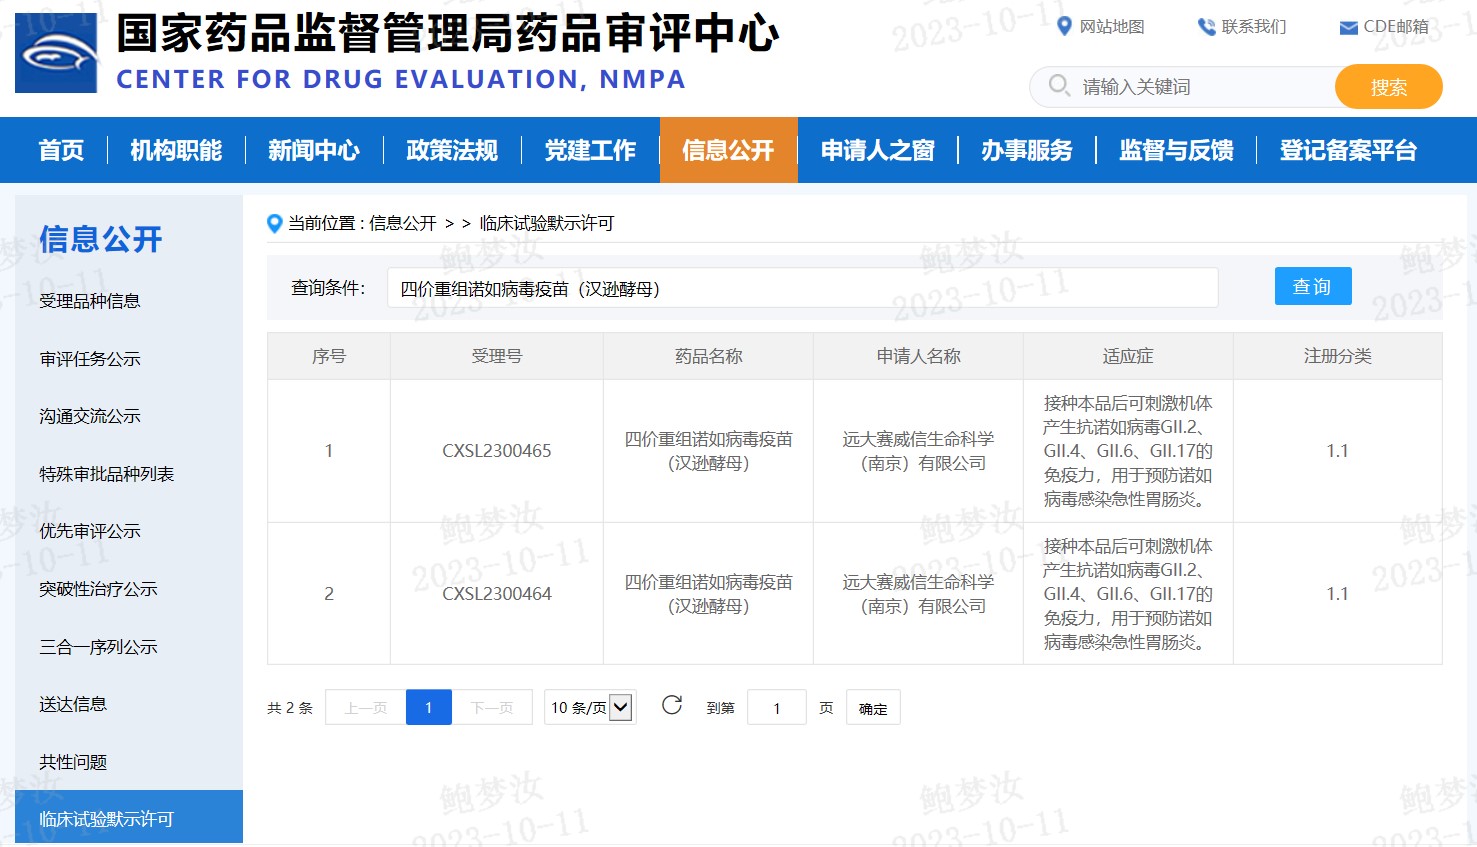Click the 查询条件 input field
The width and height of the screenshot is (1477, 847).
[803, 288]
